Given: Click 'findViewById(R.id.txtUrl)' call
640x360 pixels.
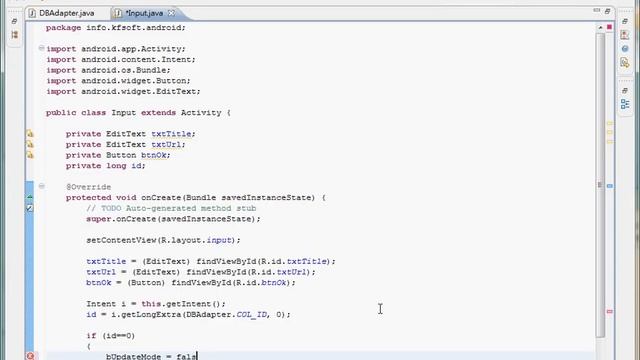Looking at the screenshot, I should click(248, 272).
